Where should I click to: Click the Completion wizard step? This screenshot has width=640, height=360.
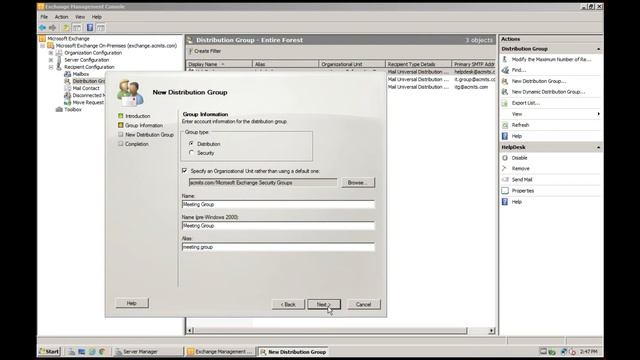(137, 144)
